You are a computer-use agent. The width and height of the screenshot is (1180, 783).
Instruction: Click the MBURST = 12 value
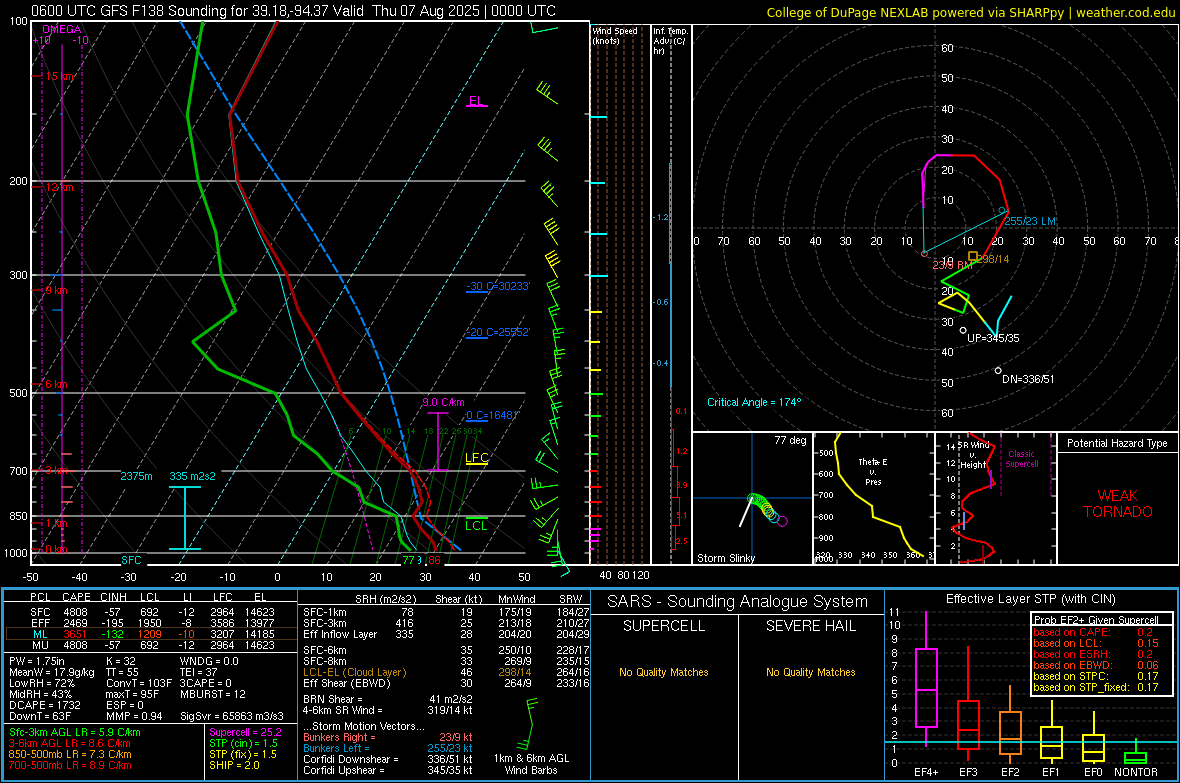coord(212,694)
